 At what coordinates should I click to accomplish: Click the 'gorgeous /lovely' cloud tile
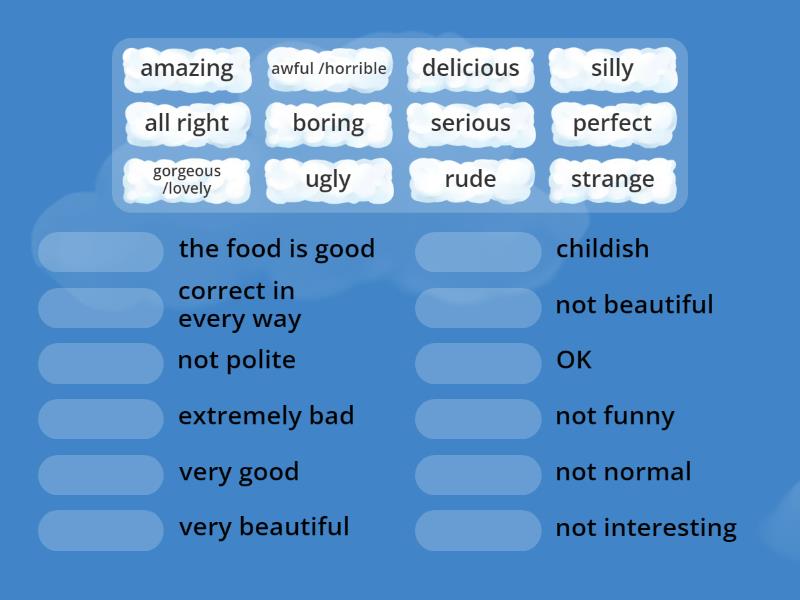pyautogui.click(x=186, y=179)
